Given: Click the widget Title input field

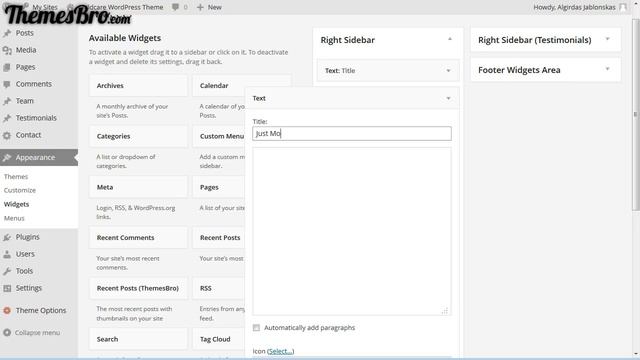Looking at the screenshot, I should coord(352,133).
